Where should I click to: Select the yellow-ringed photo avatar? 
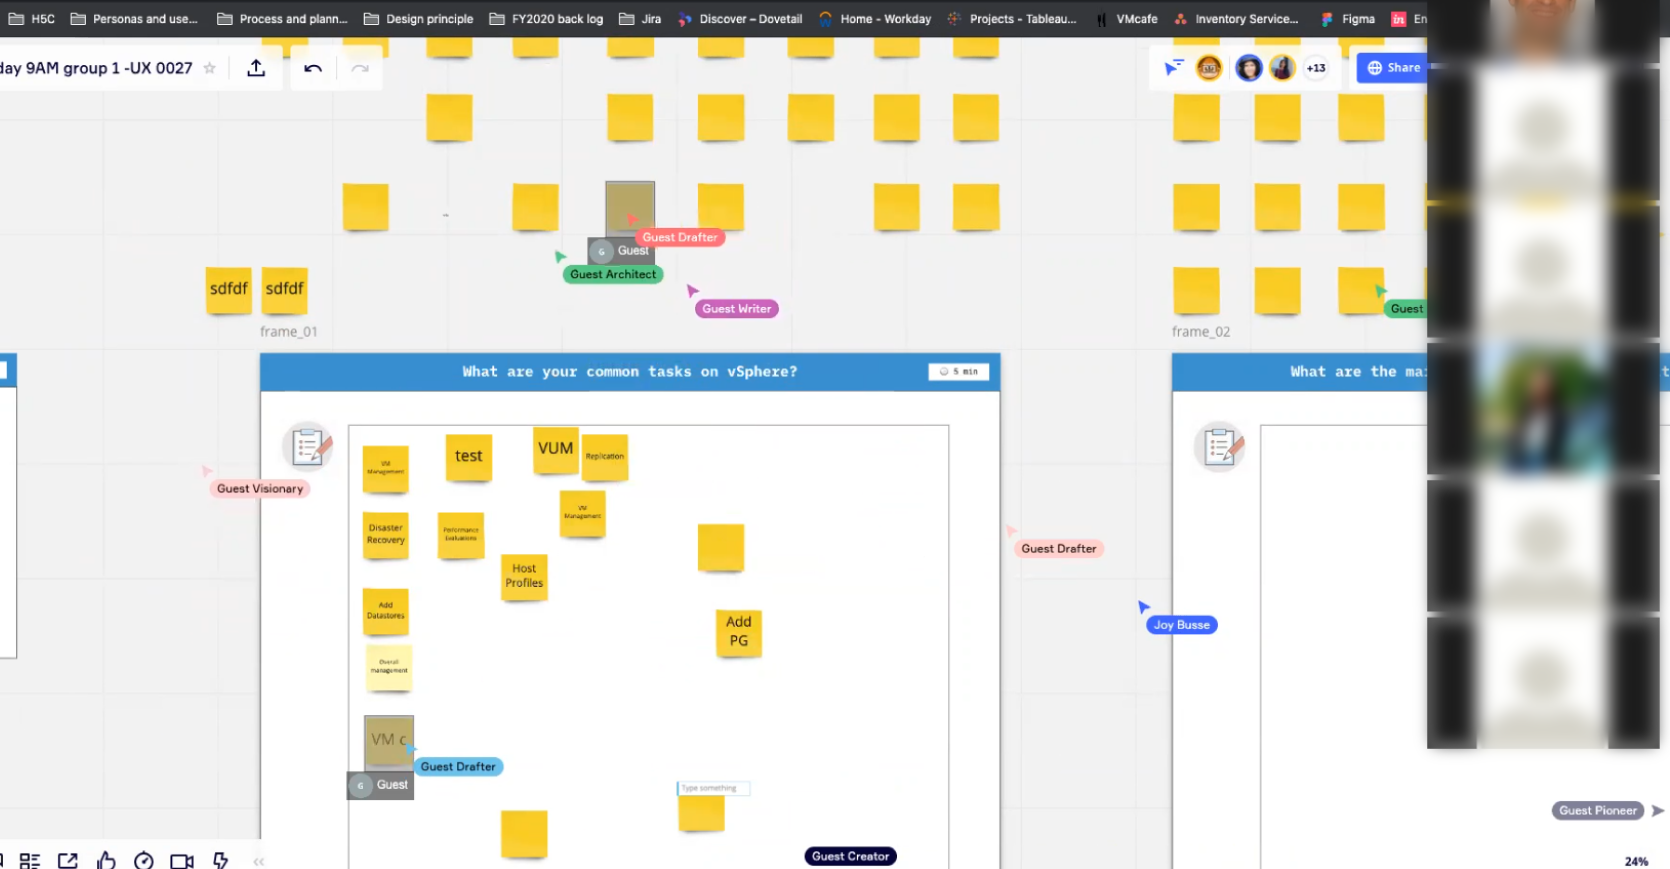point(1282,68)
